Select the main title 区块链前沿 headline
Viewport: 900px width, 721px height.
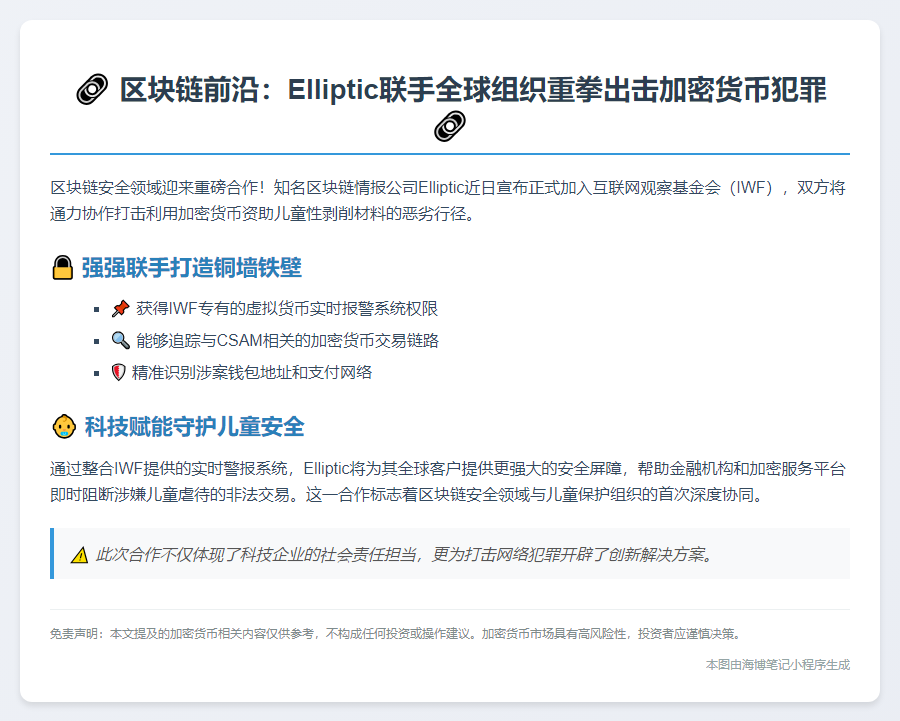pos(450,107)
